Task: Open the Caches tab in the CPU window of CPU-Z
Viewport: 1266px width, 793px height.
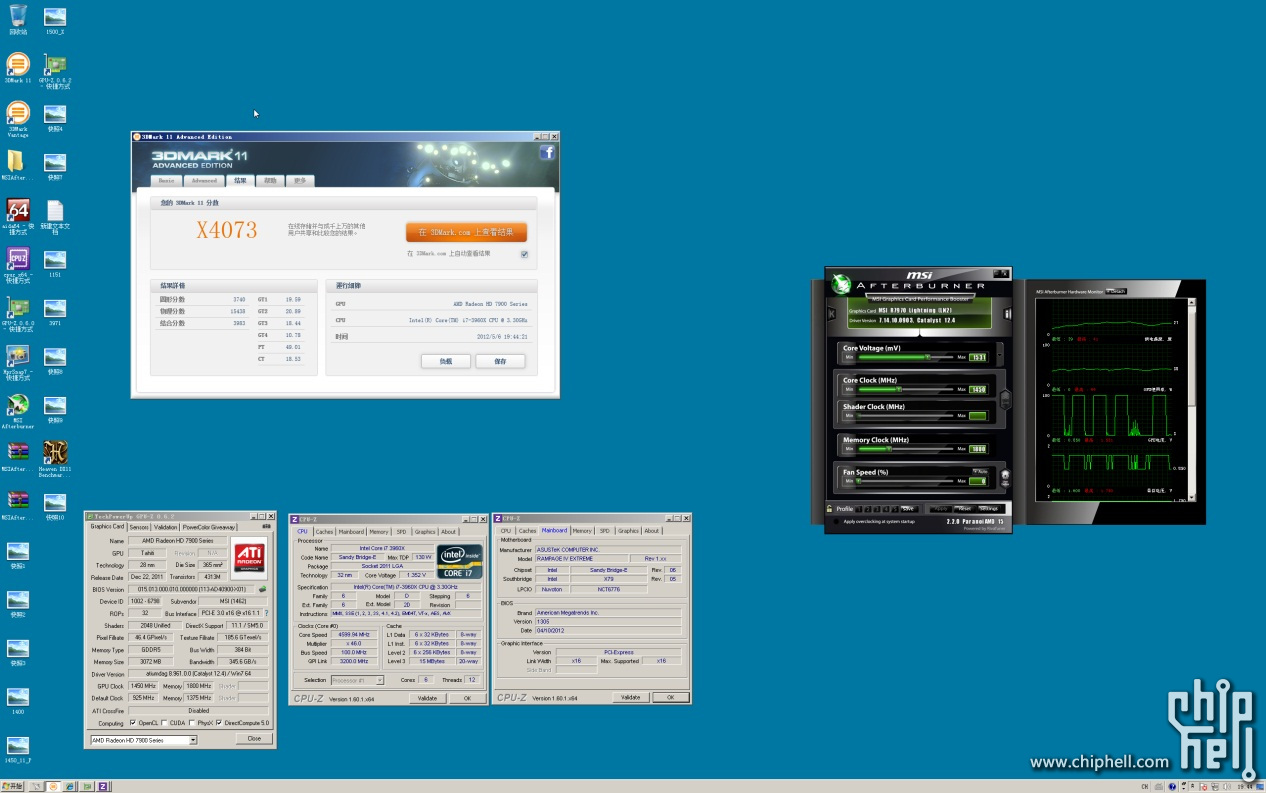Action: 324,532
